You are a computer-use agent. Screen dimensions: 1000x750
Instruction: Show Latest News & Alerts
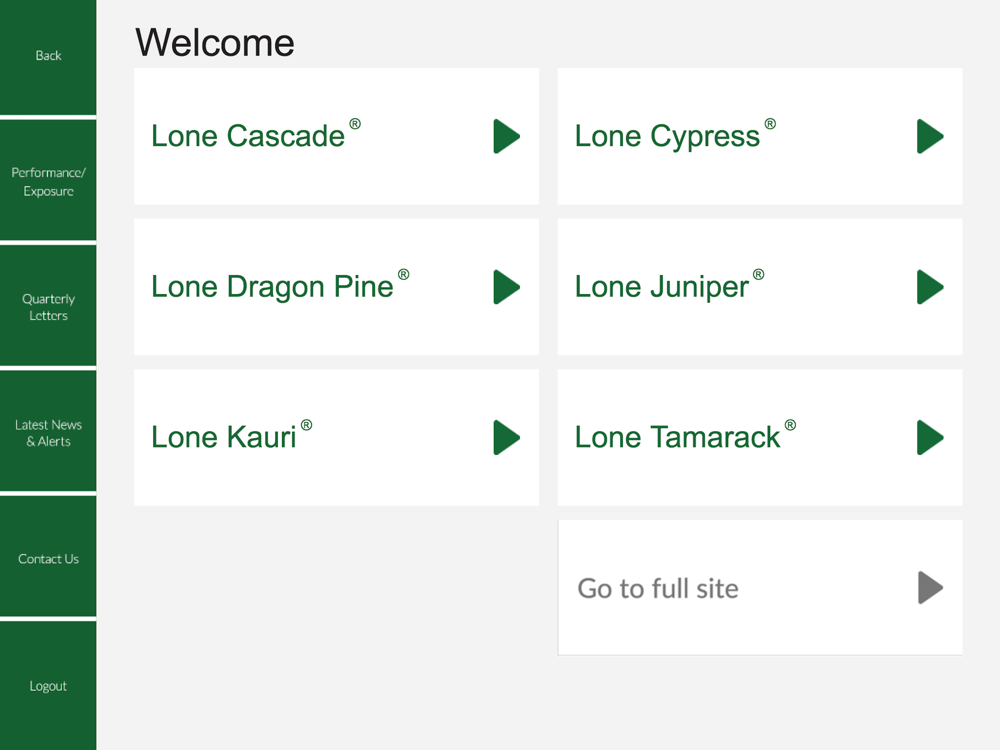tap(48, 432)
